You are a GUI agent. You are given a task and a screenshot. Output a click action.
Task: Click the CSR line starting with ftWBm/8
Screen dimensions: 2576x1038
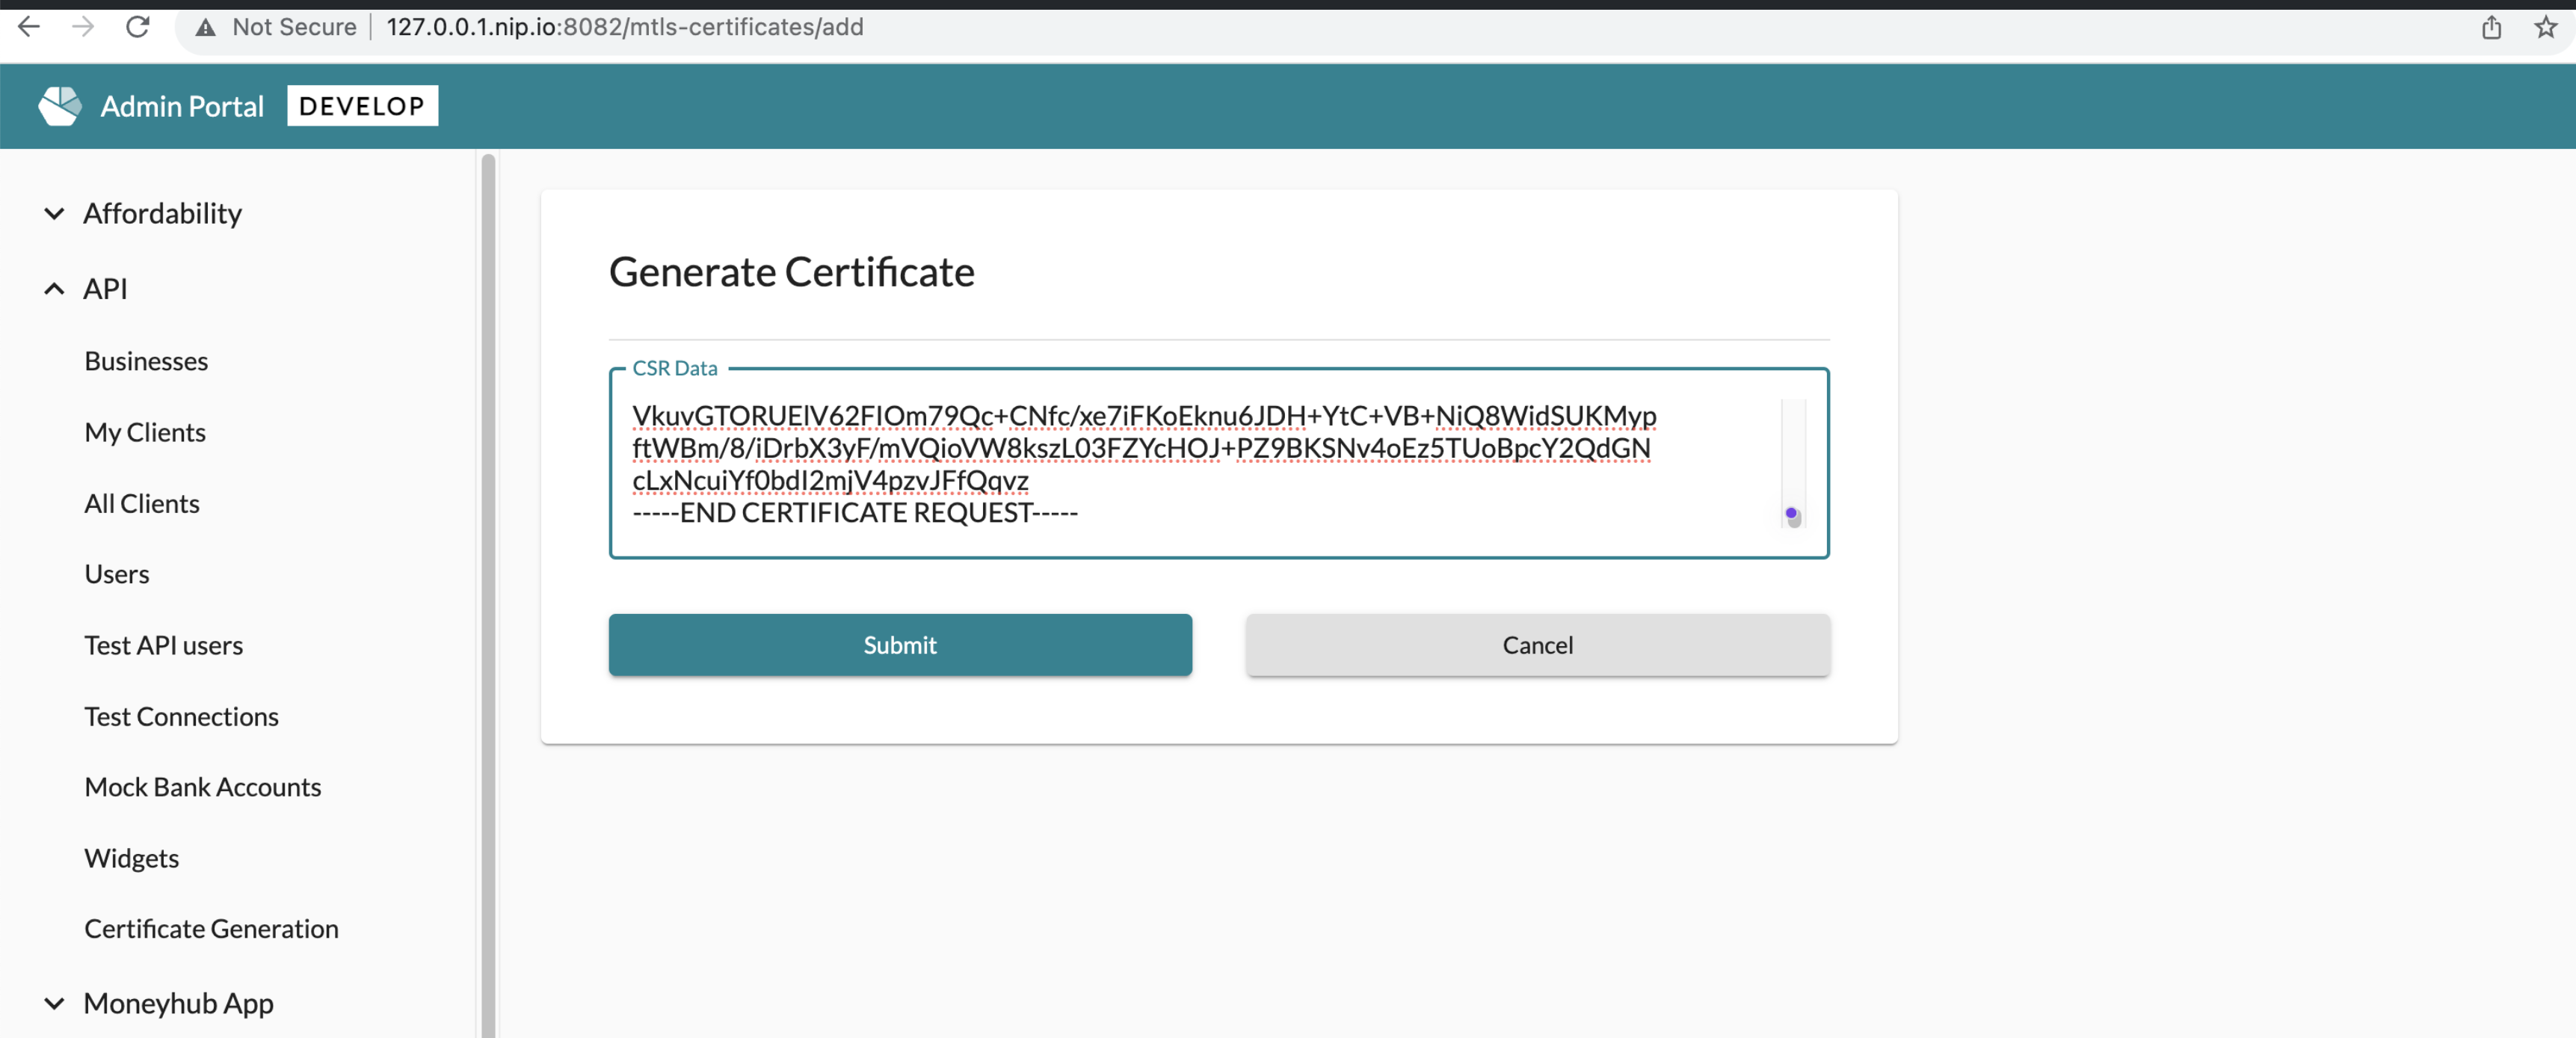pos(1141,448)
